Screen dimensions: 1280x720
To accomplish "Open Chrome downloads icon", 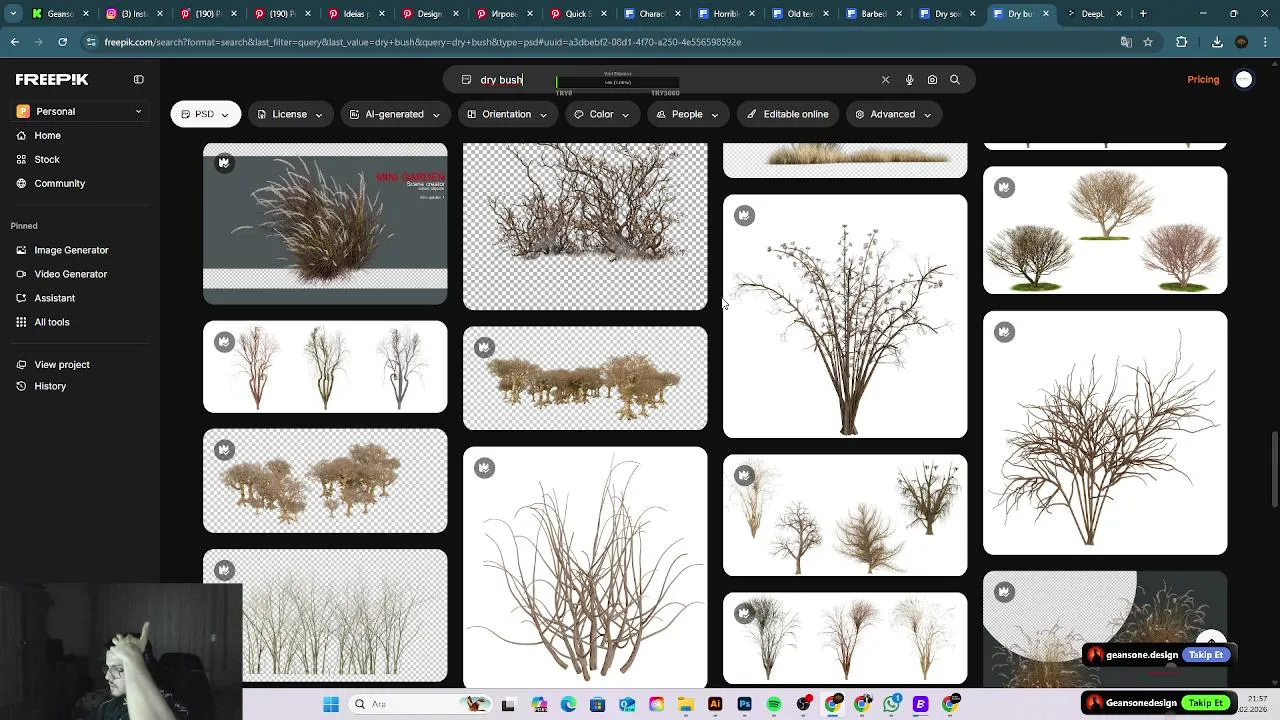I will coord(1217,42).
